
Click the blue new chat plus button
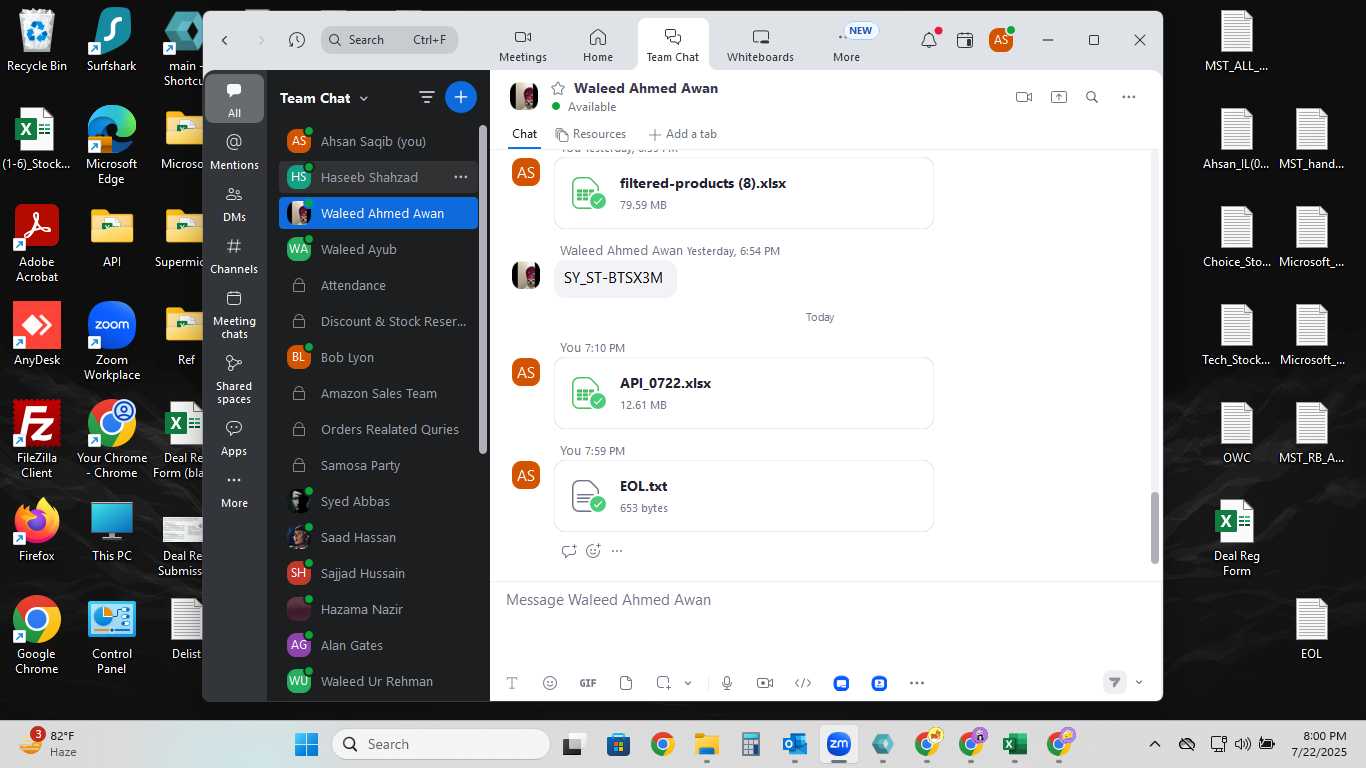coord(461,97)
